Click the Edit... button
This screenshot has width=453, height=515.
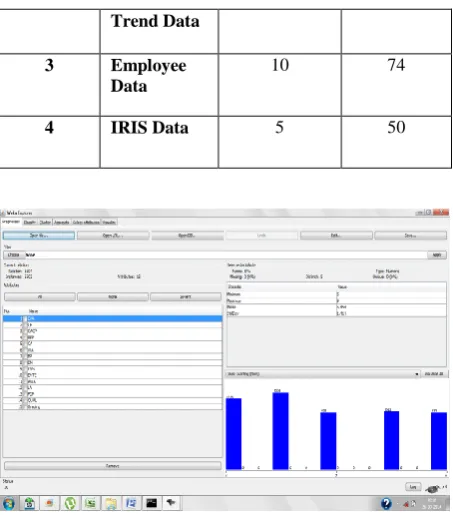coord(336,235)
